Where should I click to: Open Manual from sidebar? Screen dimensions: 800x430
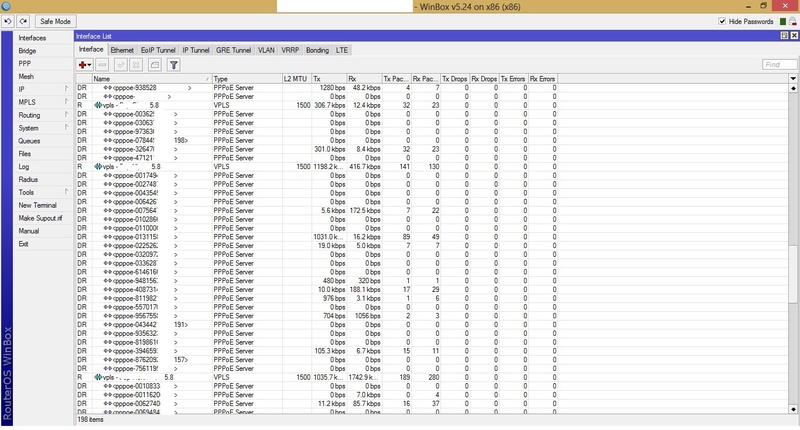point(29,231)
